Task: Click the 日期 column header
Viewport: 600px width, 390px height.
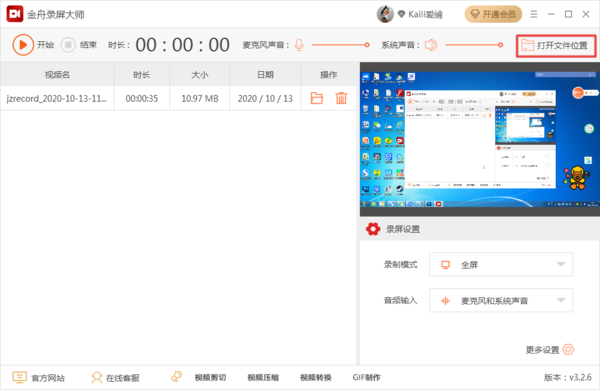Action: [265, 75]
